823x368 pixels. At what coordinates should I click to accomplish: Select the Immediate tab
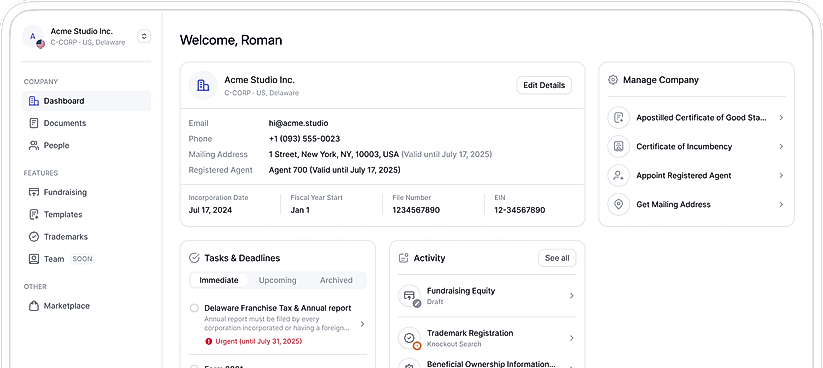tap(219, 280)
